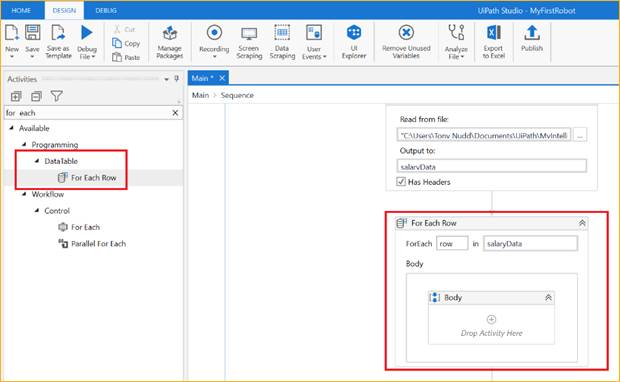The height and width of the screenshot is (382, 620).
Task: Open the Manage Packages tool
Action: (170, 42)
